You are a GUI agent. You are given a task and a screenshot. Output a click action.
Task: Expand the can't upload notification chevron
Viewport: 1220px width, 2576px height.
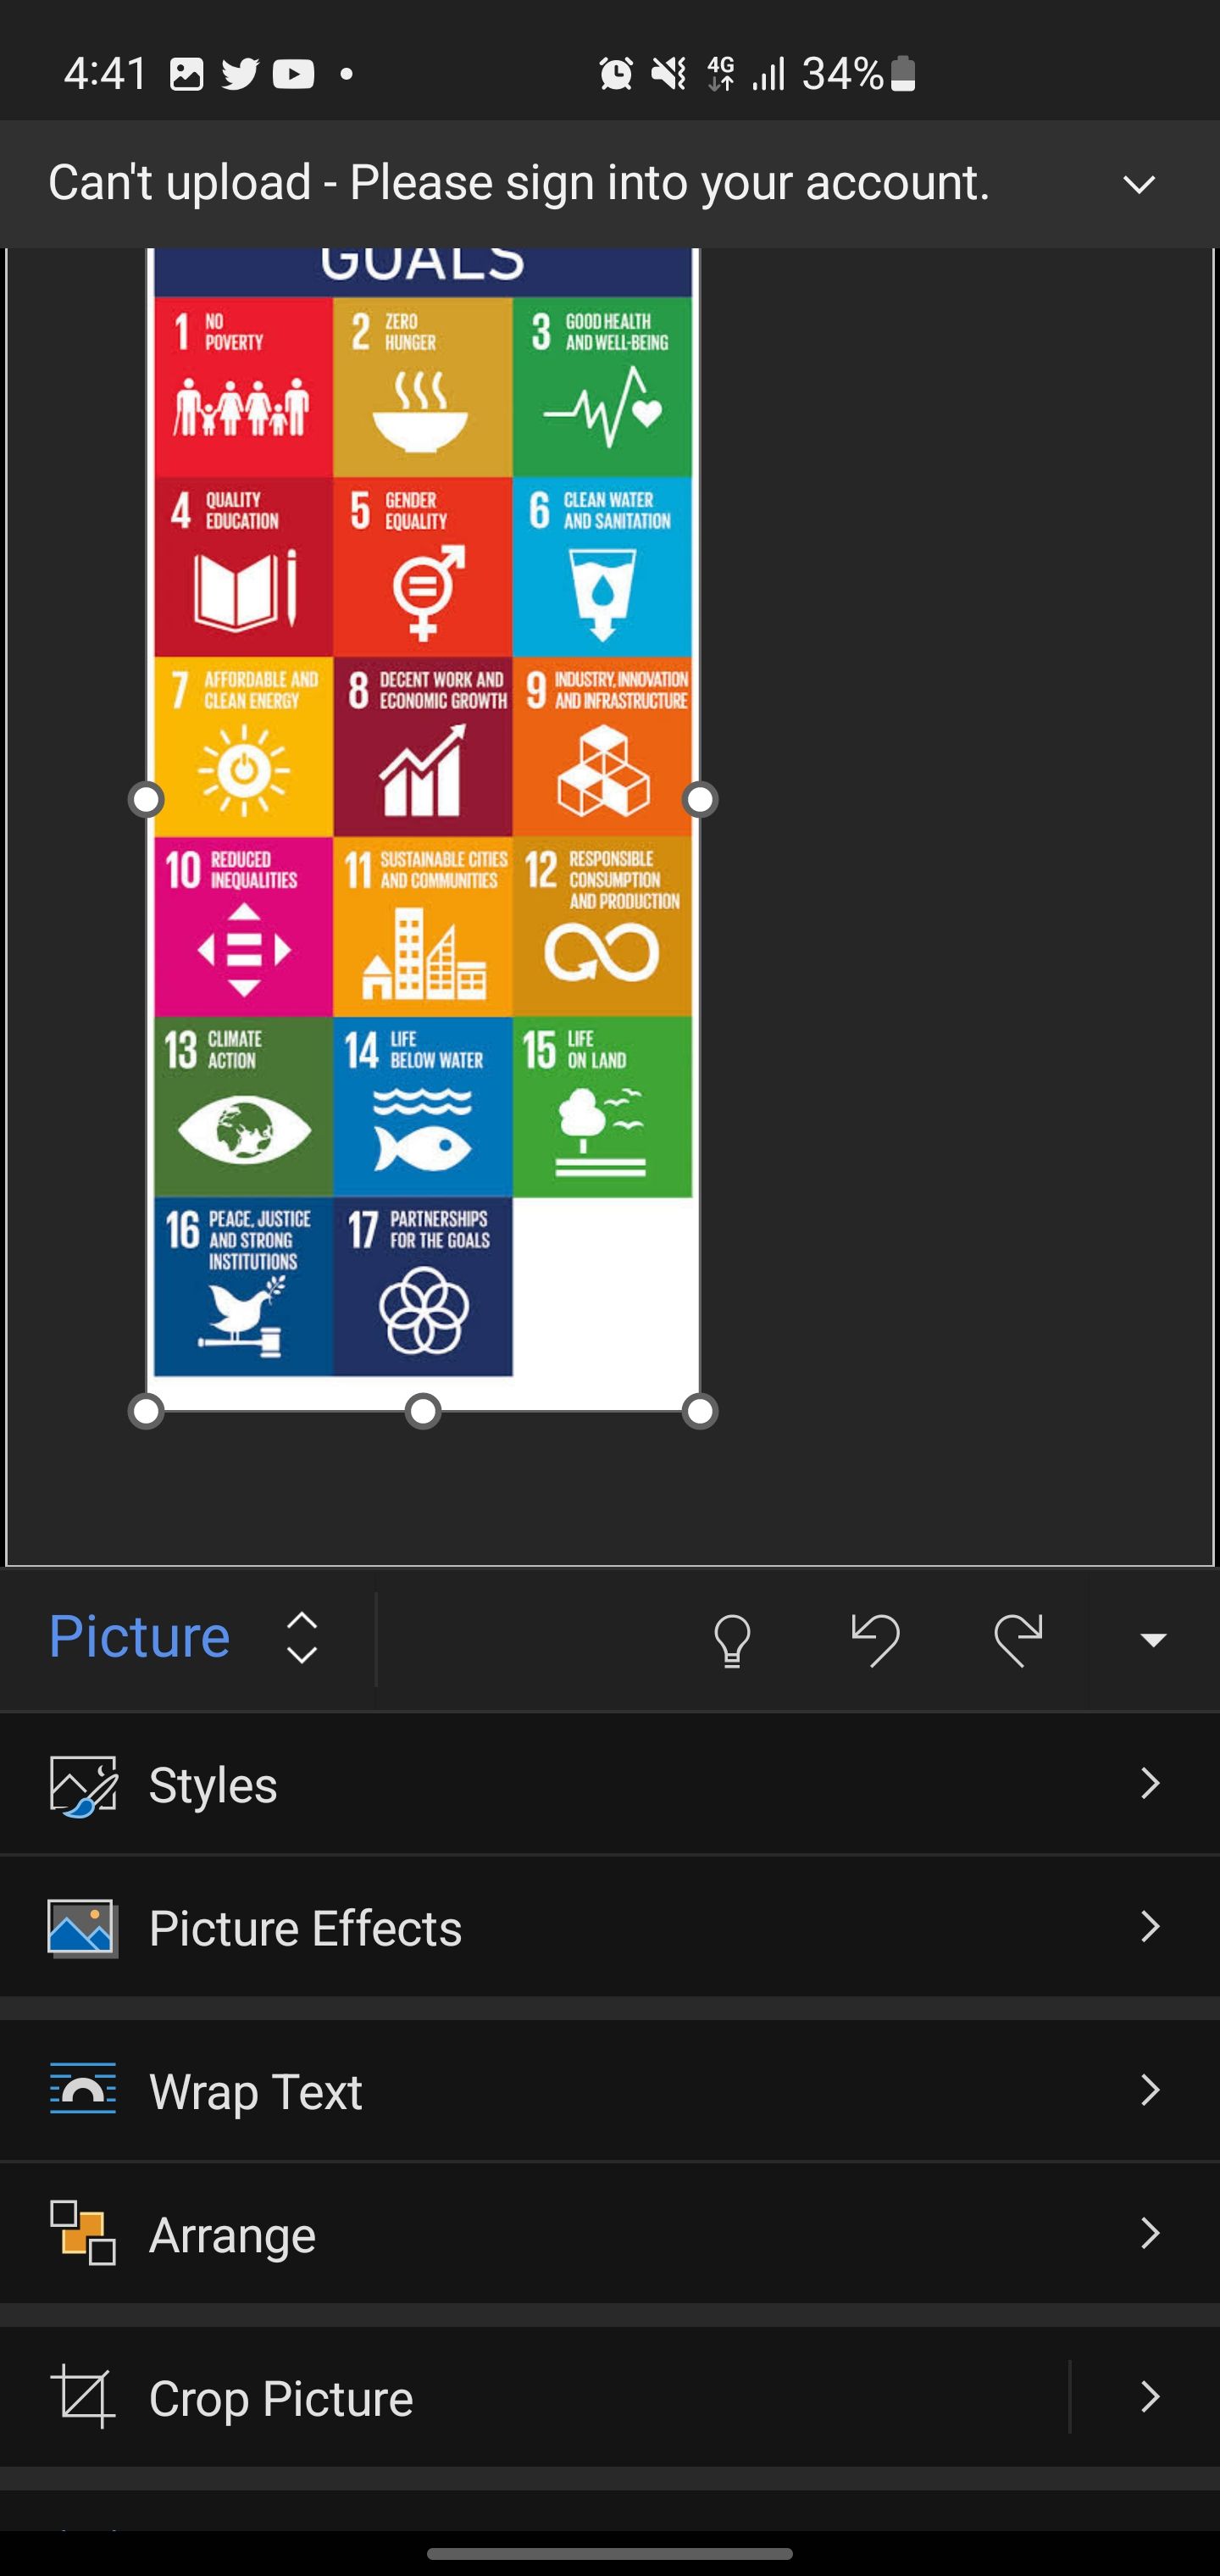click(1139, 184)
